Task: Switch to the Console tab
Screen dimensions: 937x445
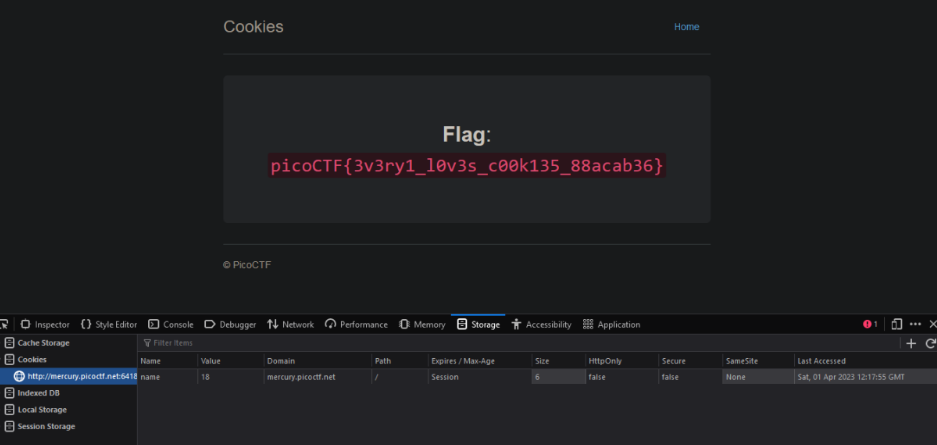Action: pyautogui.click(x=171, y=325)
